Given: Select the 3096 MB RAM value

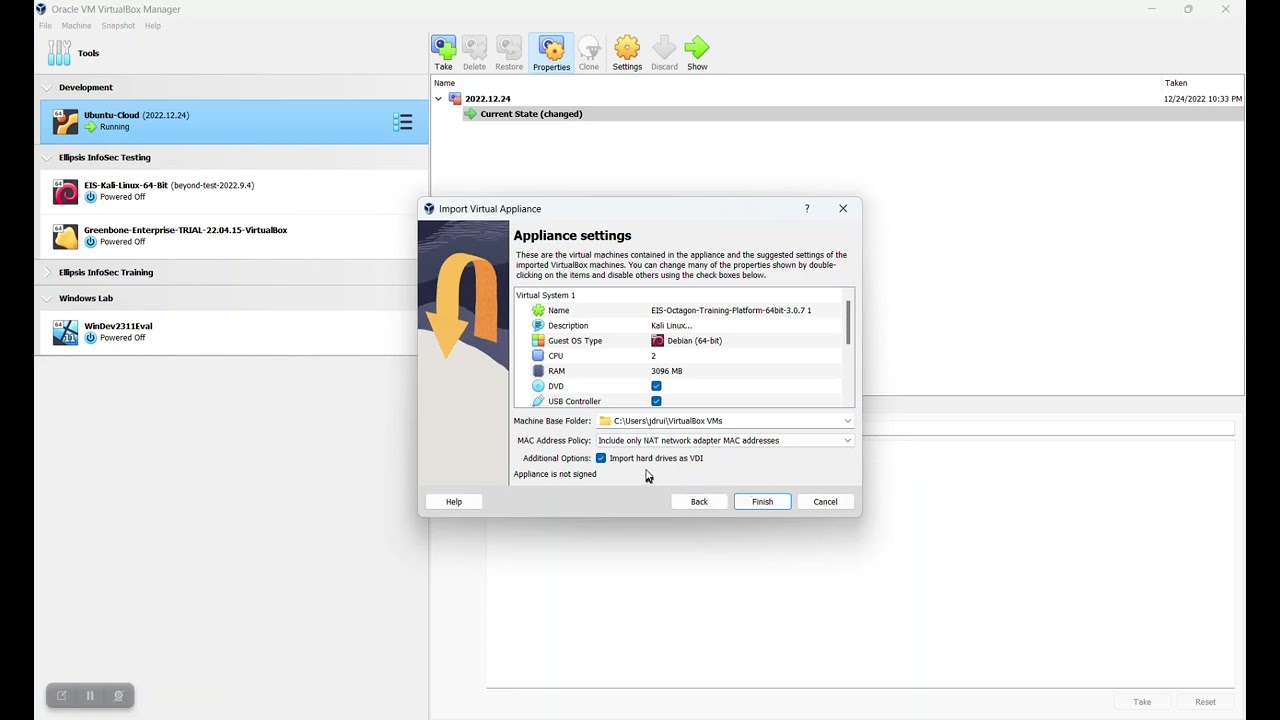Looking at the screenshot, I should [x=667, y=371].
